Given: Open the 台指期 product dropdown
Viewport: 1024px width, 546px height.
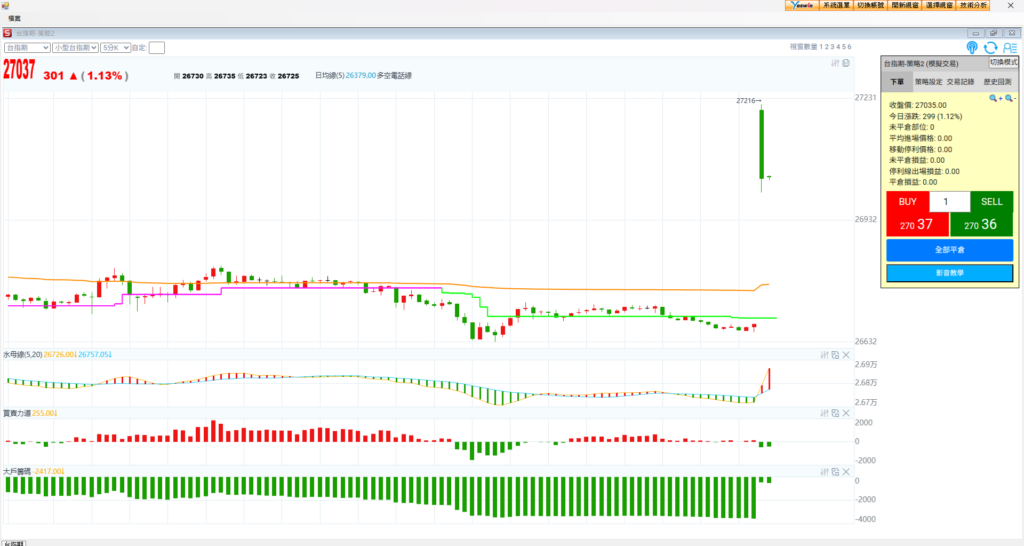Looking at the screenshot, I should click(27, 47).
